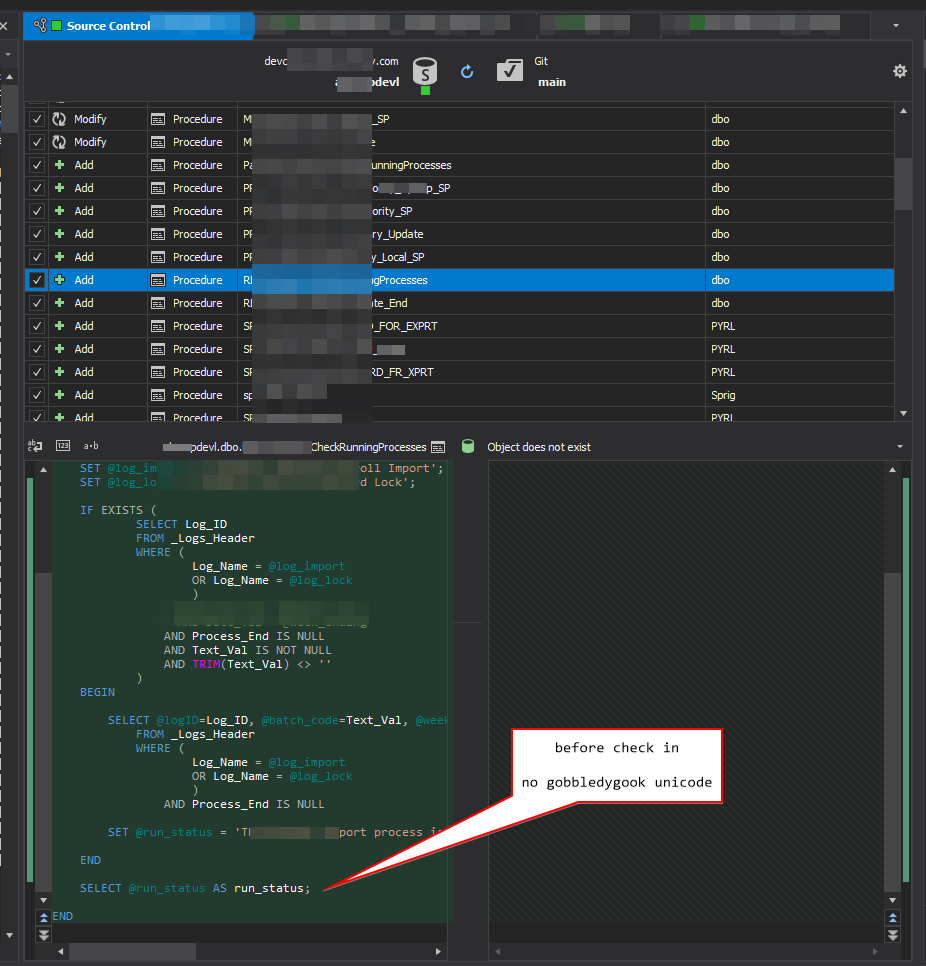926x966 pixels.
Task: Jump to previous difference in left code pane
Action: pyautogui.click(x=44, y=917)
